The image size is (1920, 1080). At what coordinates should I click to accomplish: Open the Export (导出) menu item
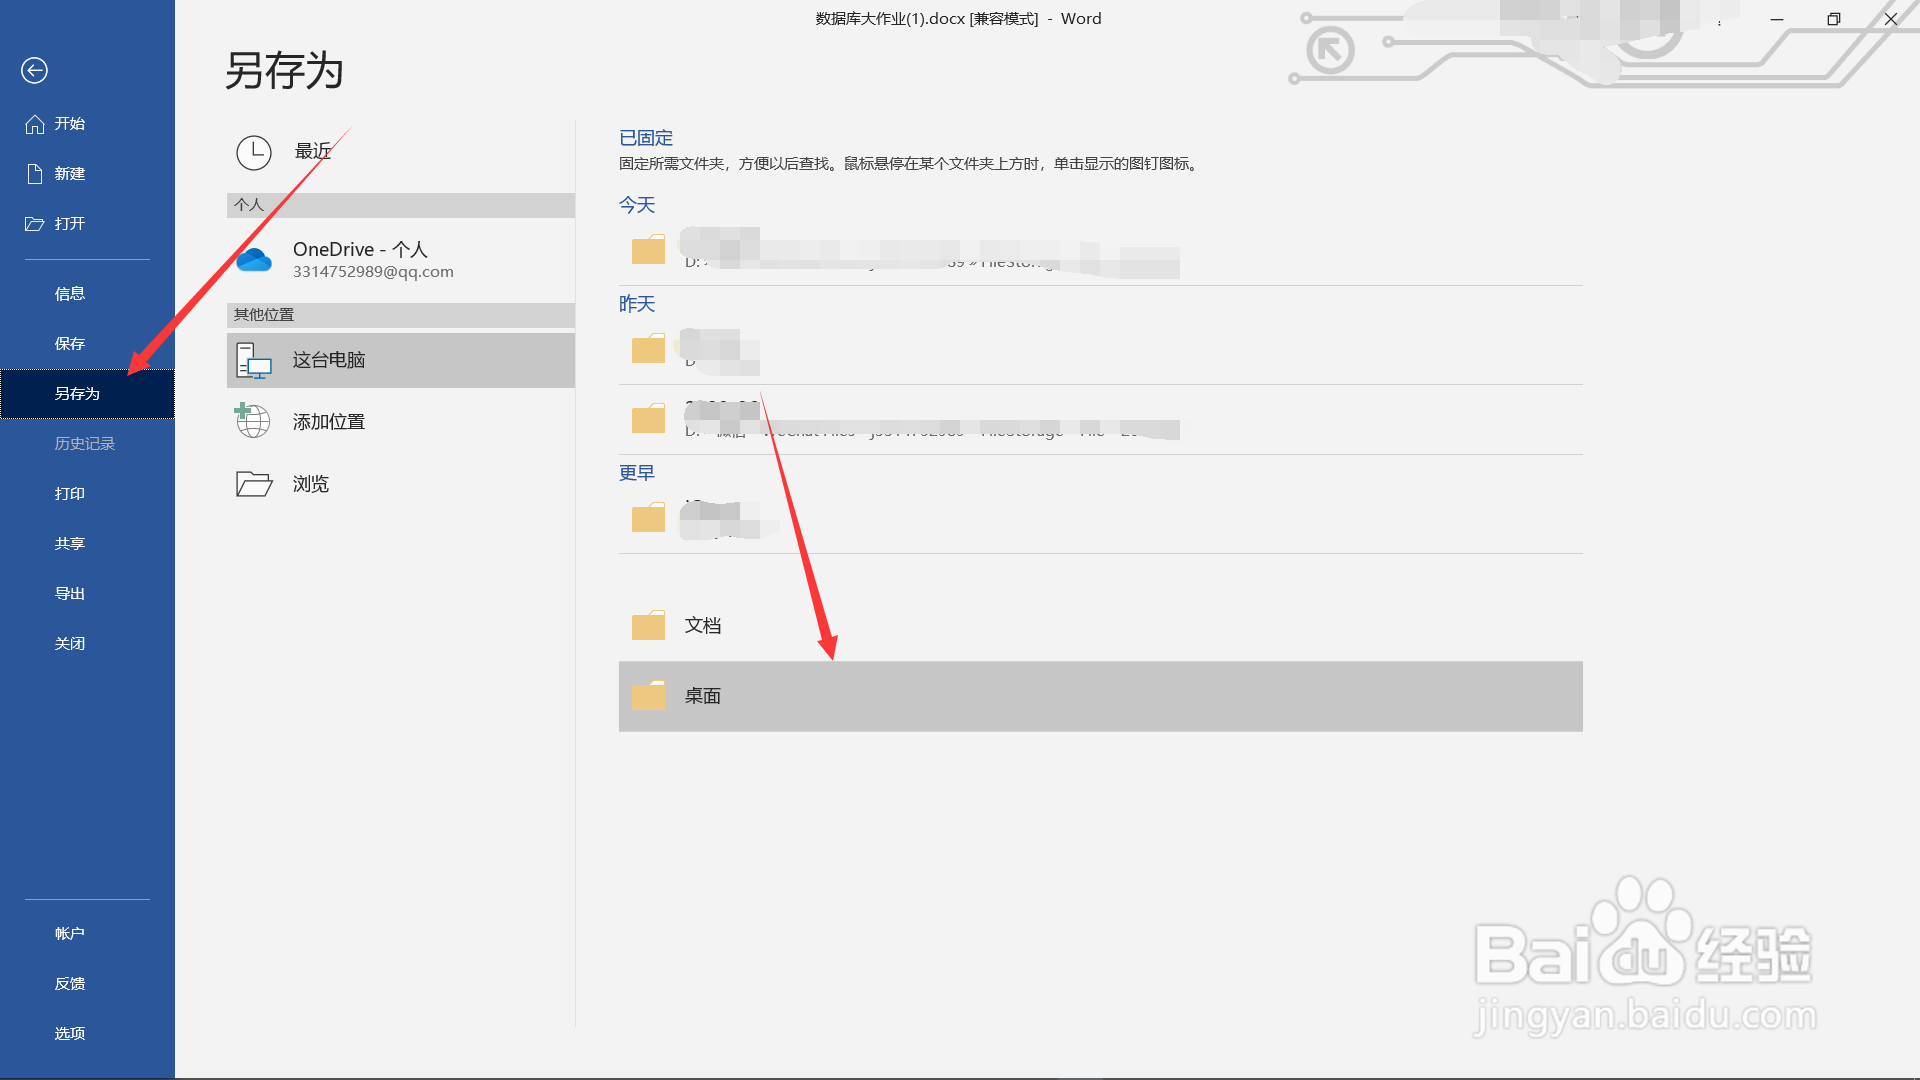(x=70, y=594)
